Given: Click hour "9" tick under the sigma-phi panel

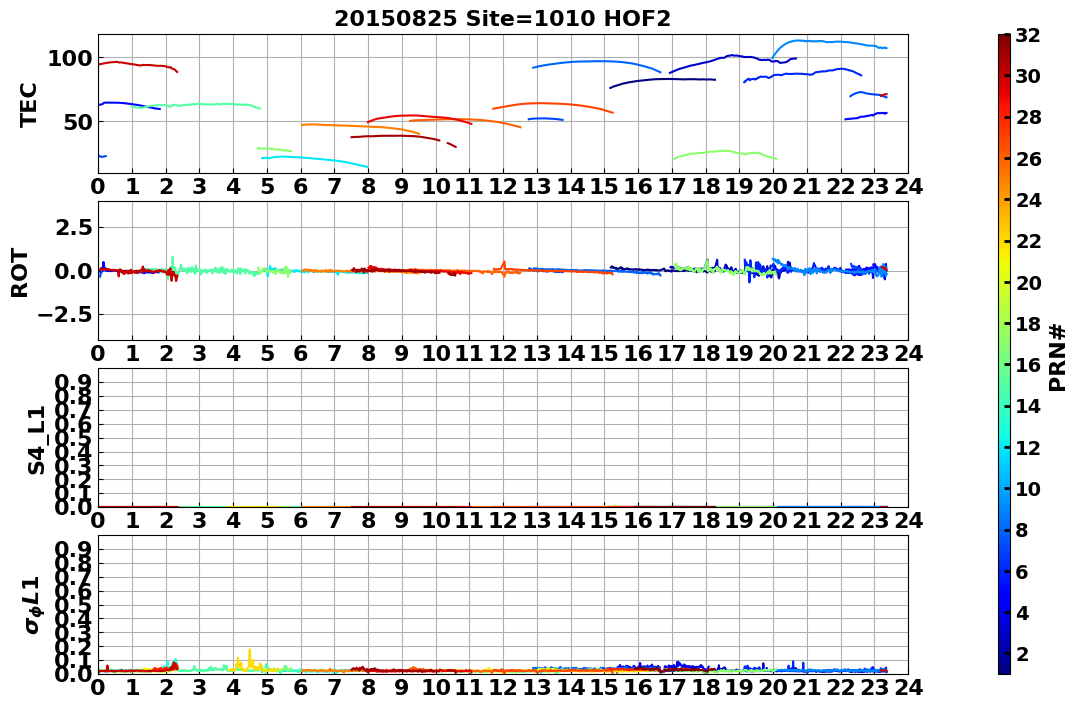Looking at the screenshot, I should coord(402,688).
